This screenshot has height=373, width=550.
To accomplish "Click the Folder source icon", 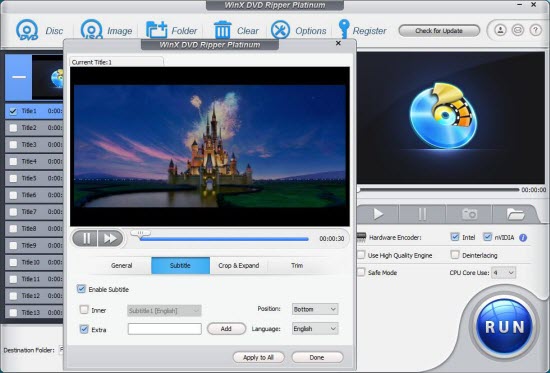I will (156, 30).
